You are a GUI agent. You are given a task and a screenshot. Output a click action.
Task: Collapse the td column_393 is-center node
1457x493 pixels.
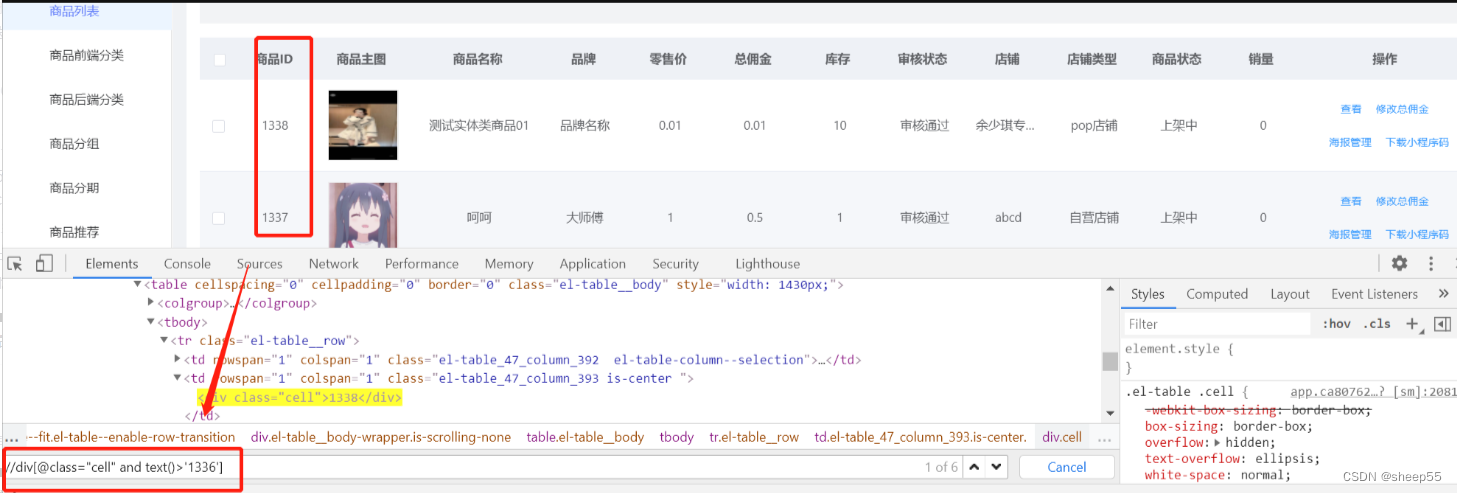tap(177, 379)
